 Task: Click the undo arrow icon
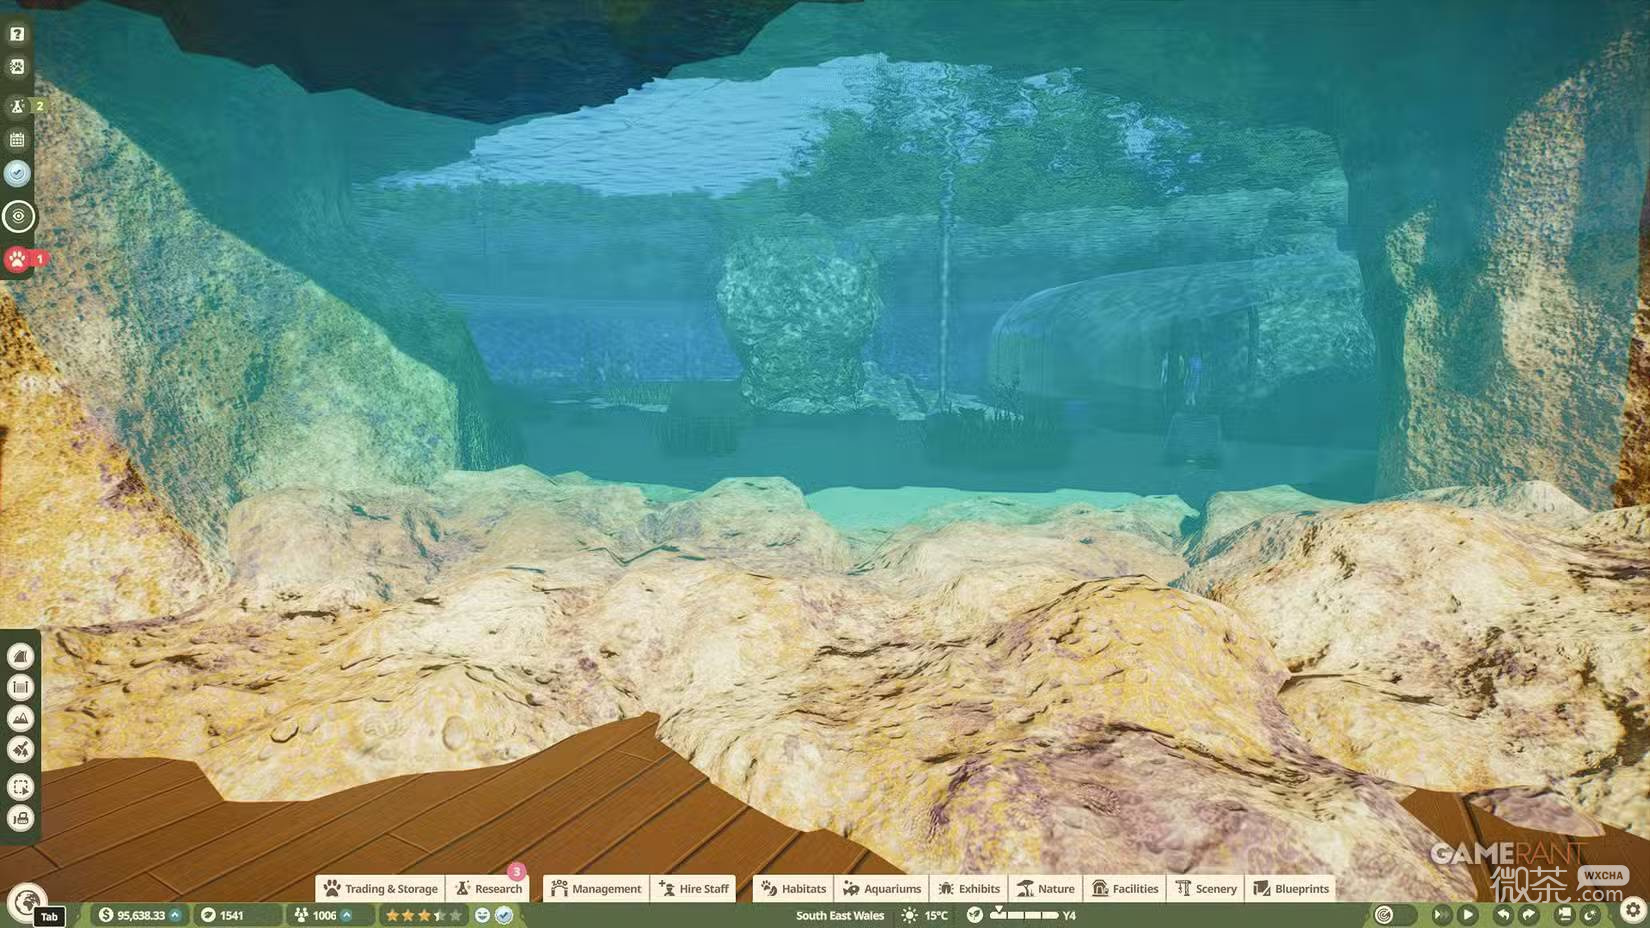(1503, 914)
